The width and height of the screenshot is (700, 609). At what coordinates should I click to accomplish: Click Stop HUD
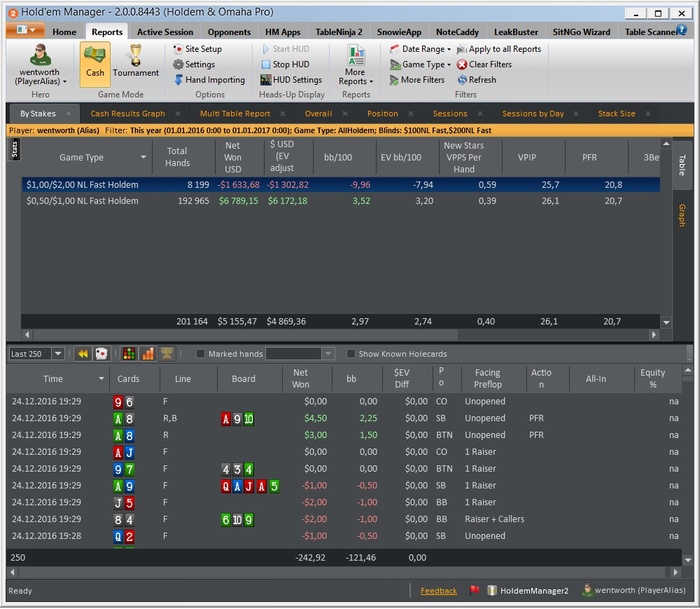pos(285,64)
